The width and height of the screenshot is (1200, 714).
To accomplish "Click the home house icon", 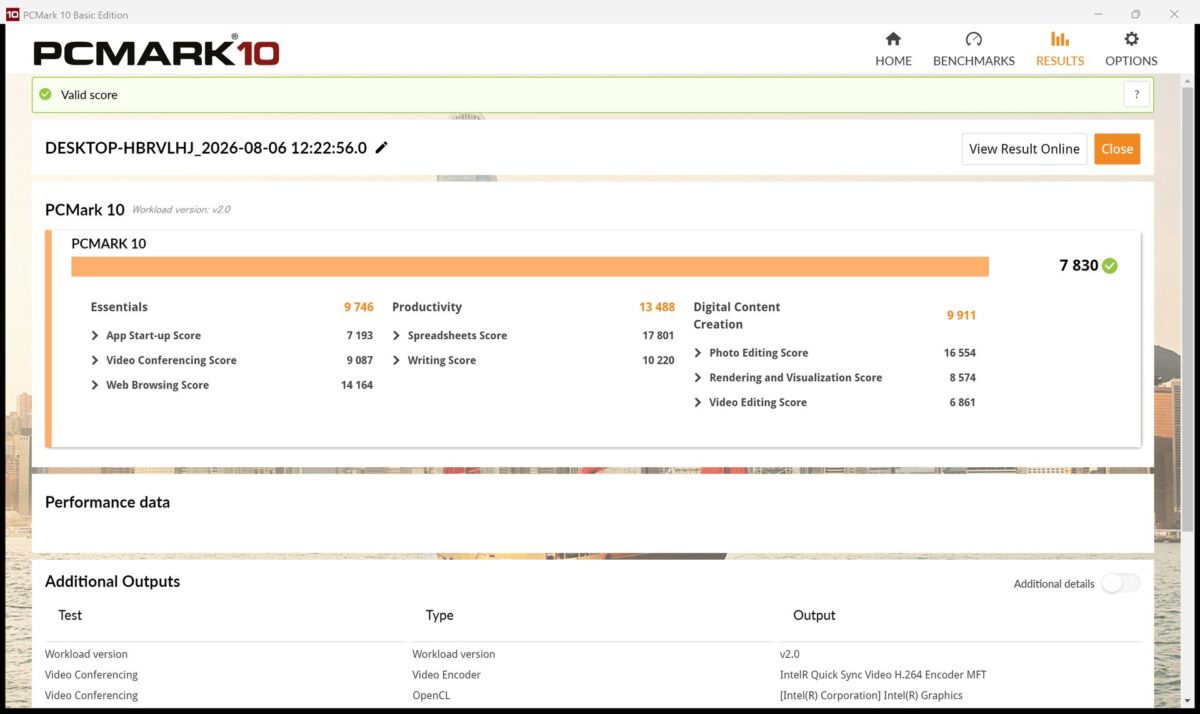I will pyautogui.click(x=893, y=39).
